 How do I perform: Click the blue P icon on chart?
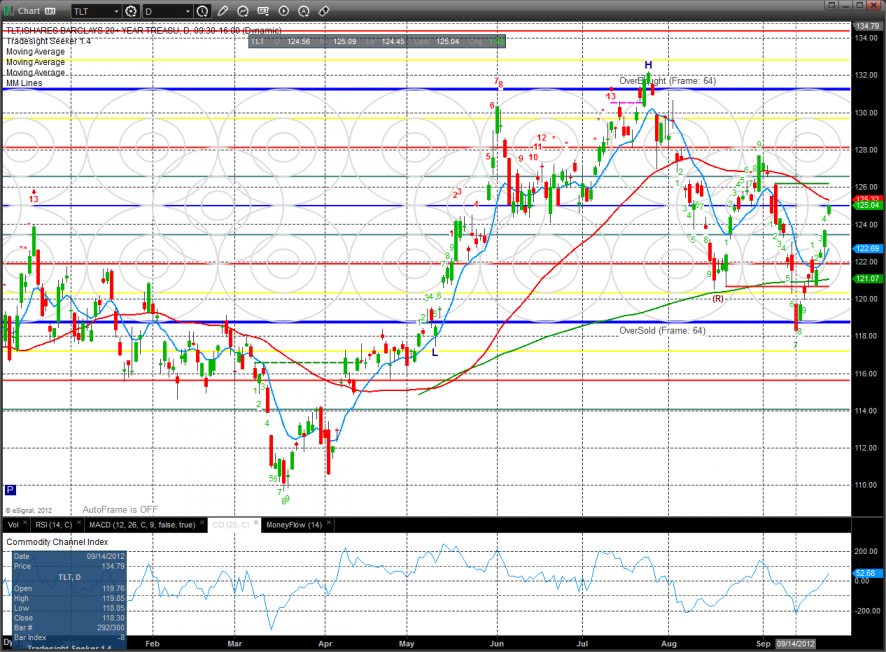click(x=10, y=491)
